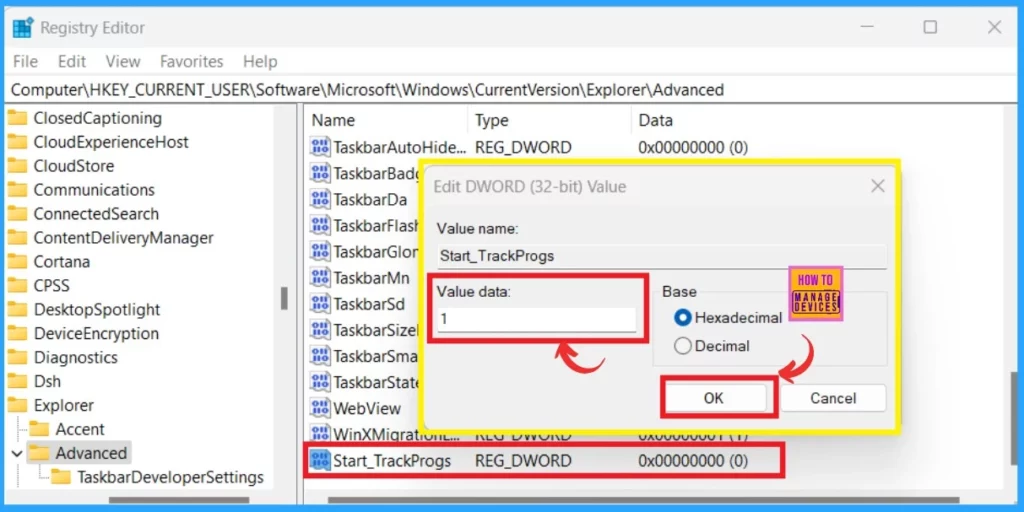
Task: Cancel the Edit DWORD dialog
Action: pyautogui.click(x=833, y=398)
